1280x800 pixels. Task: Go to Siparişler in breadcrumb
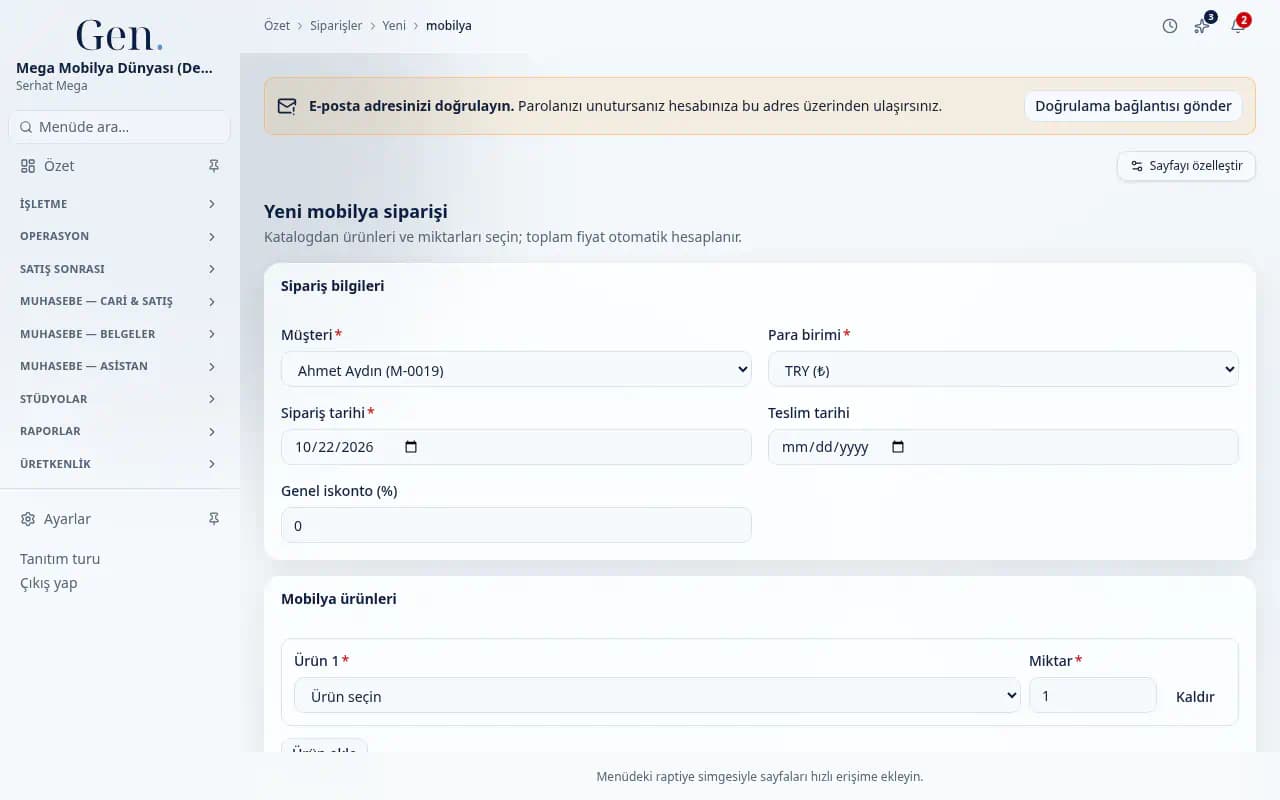(336, 26)
